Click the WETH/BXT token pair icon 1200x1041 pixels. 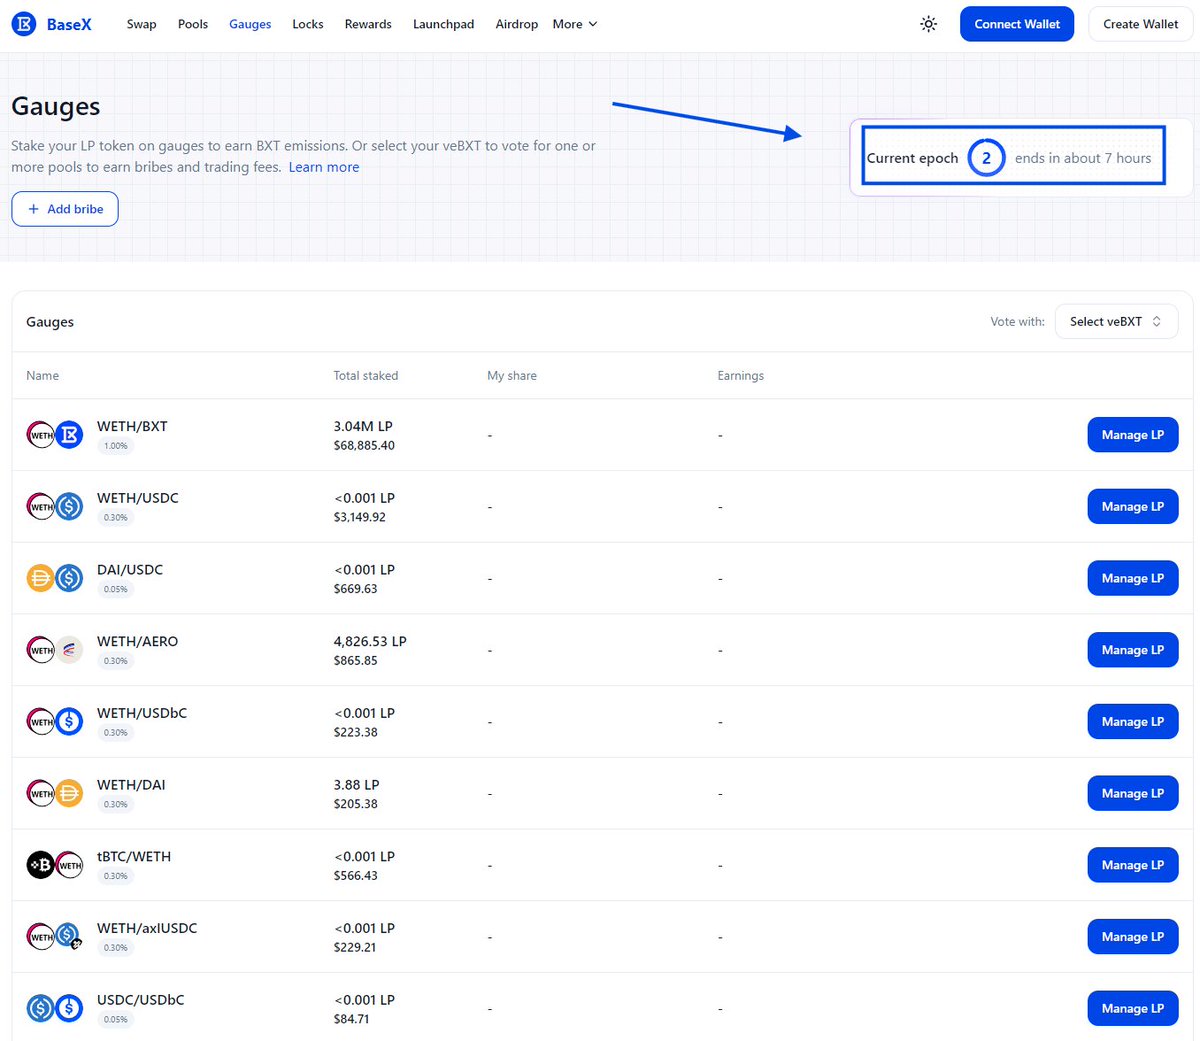coord(54,435)
